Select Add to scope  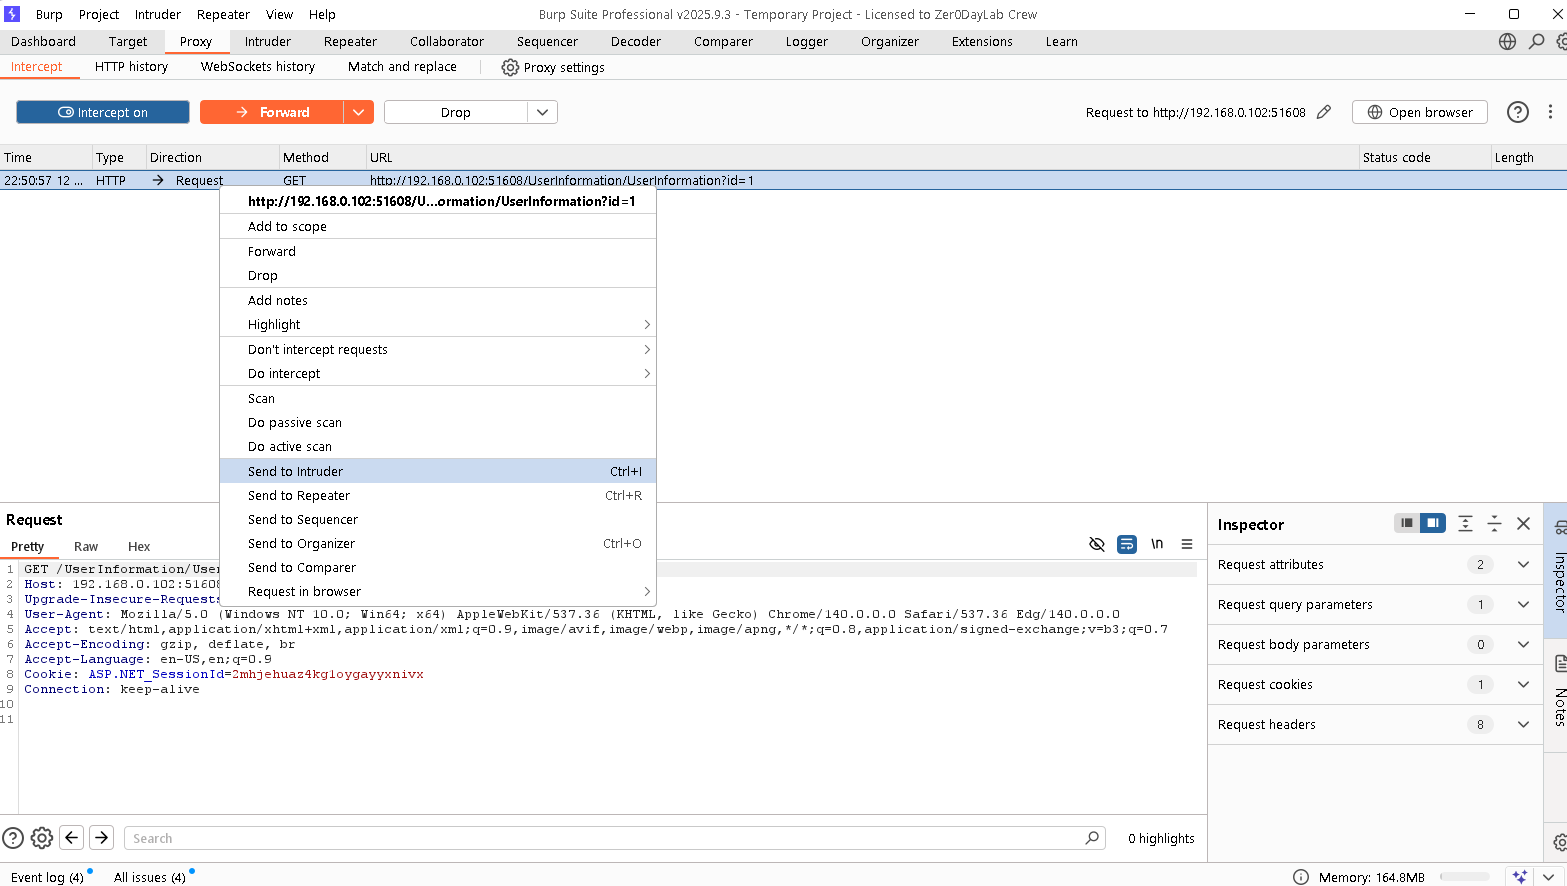438,227
